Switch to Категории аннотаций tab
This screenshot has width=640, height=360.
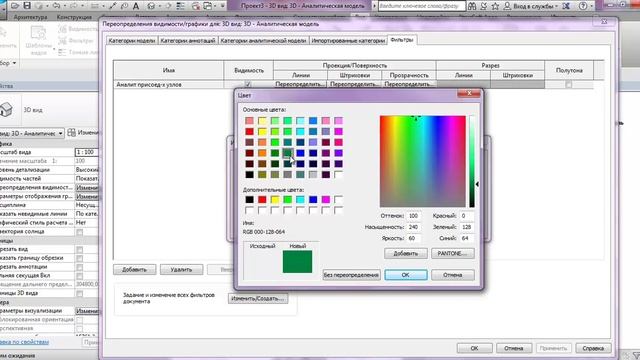pyautogui.click(x=188, y=41)
